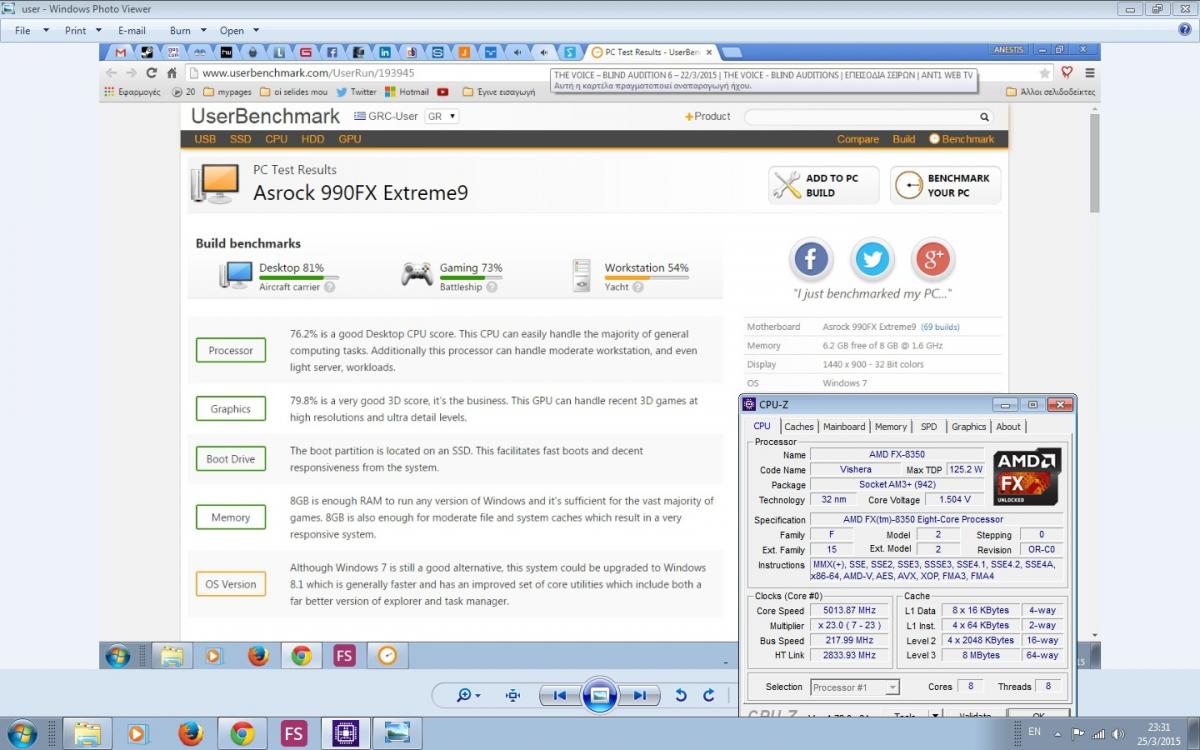Switch to the Mainboard tab in CPU-Z
1200x750 pixels.
click(844, 426)
